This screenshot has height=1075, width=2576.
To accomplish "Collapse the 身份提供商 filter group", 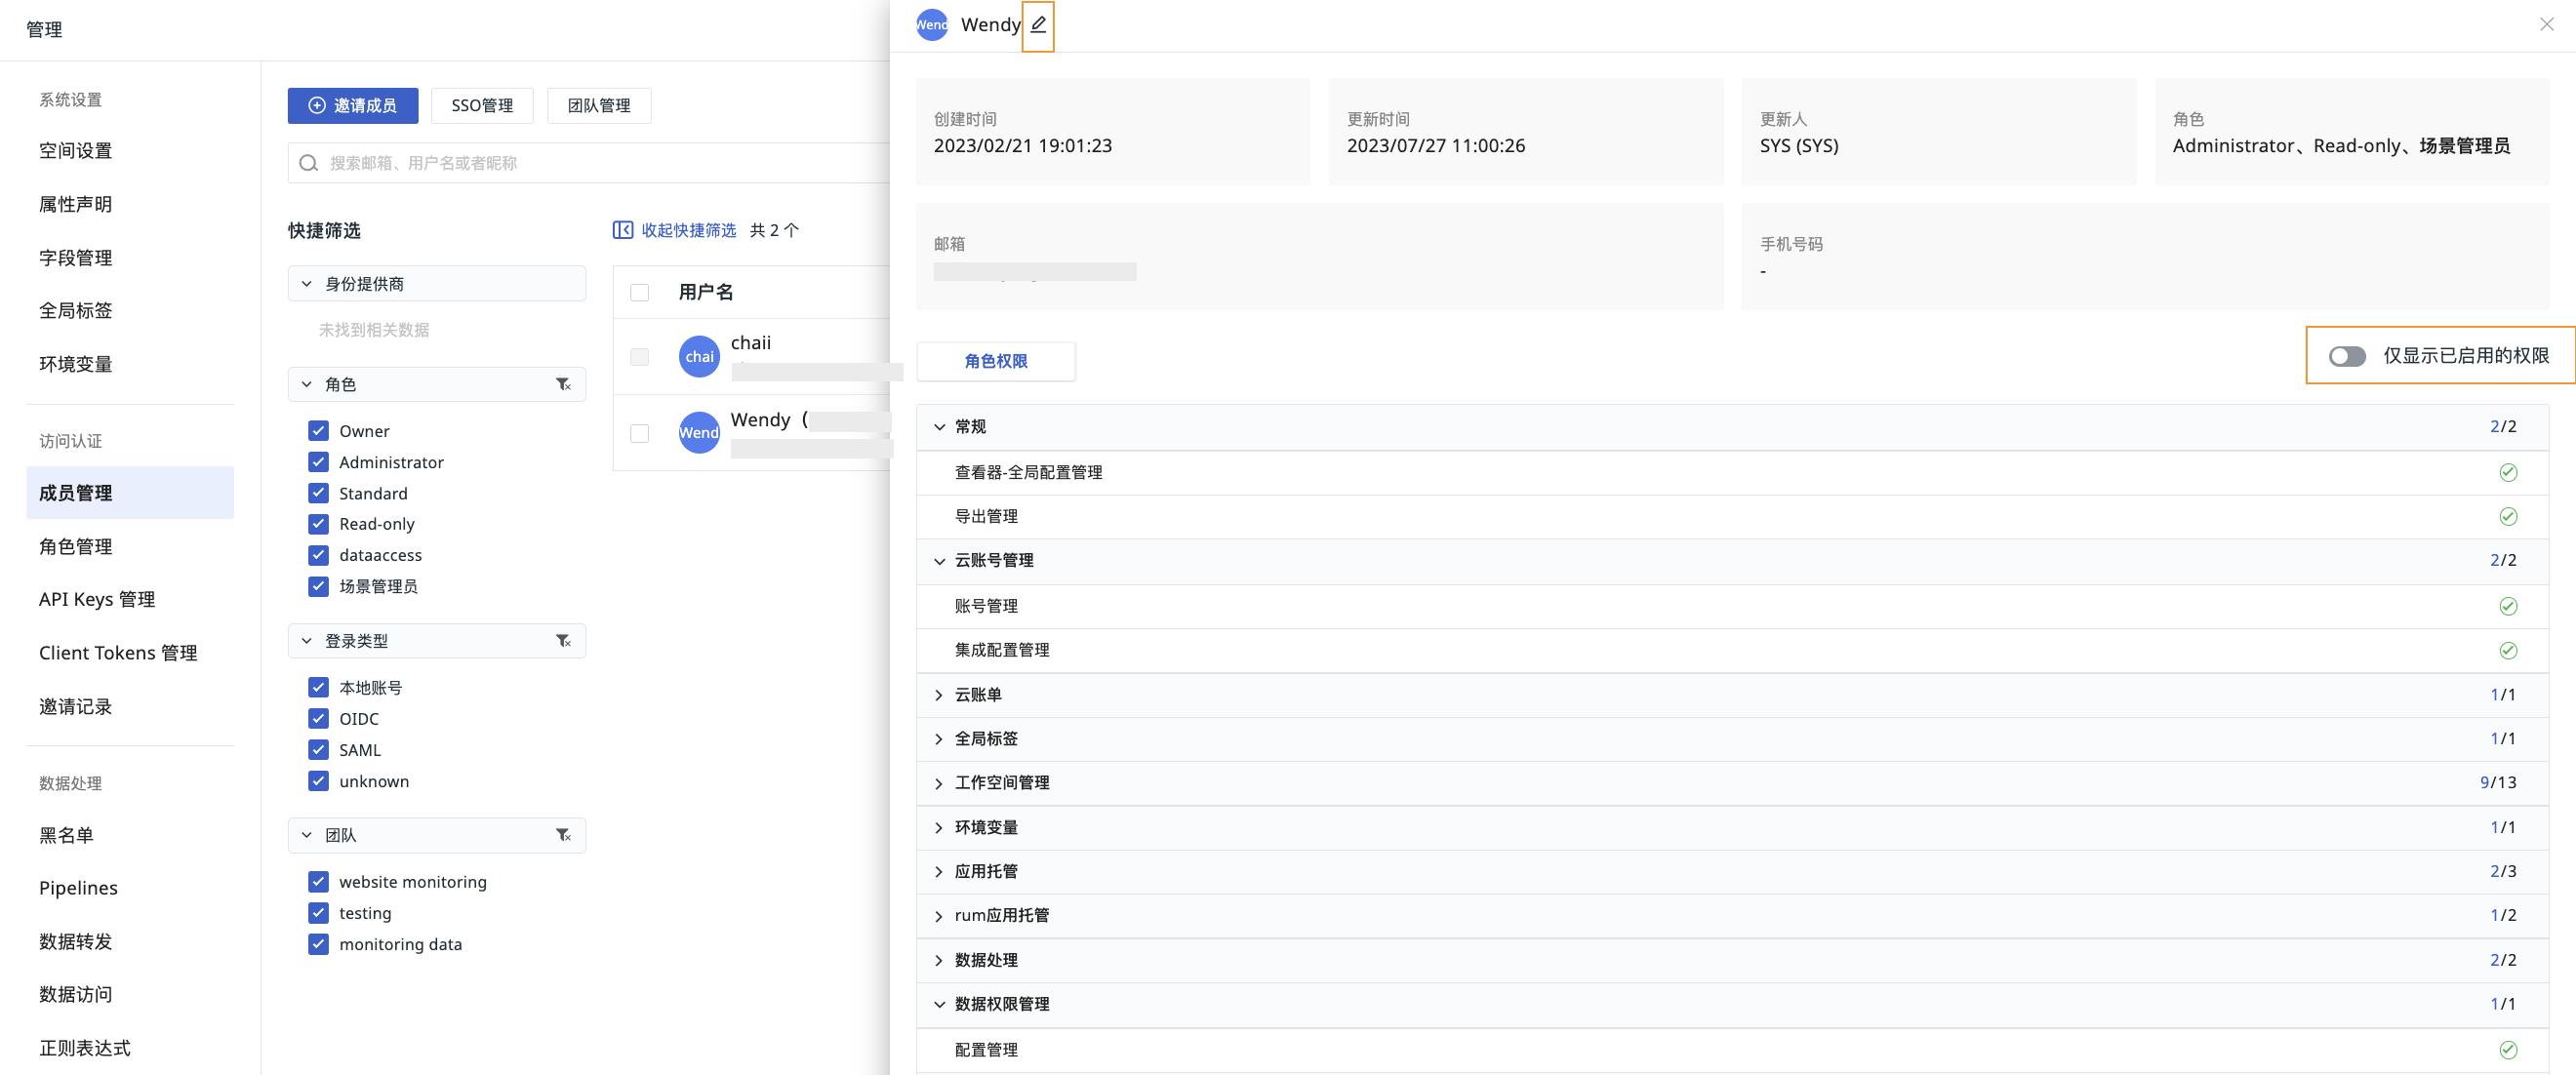I will point(306,284).
